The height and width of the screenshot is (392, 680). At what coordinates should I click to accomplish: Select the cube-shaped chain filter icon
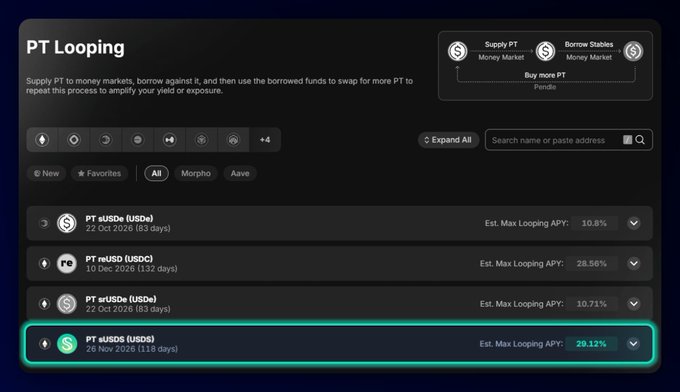coord(201,140)
